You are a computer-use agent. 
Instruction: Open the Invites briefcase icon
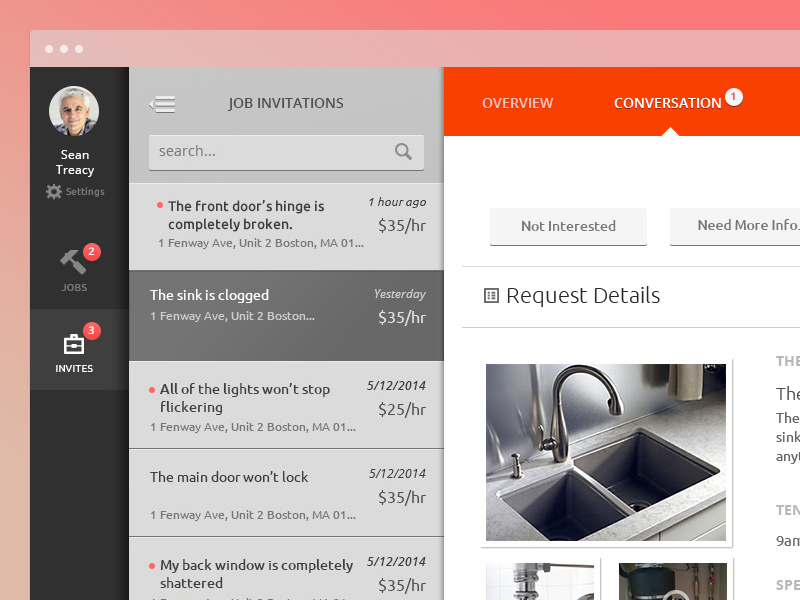pyautogui.click(x=75, y=343)
